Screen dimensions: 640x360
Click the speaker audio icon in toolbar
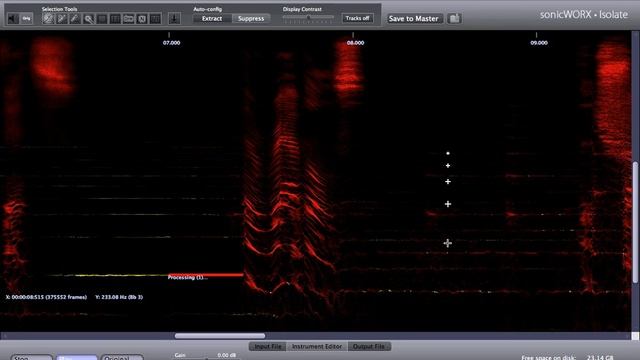click(x=13, y=18)
